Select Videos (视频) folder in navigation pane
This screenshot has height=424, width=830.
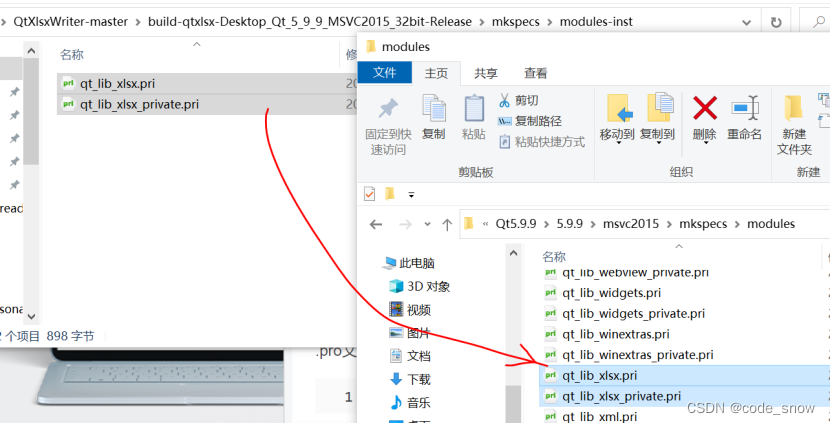click(x=410, y=310)
